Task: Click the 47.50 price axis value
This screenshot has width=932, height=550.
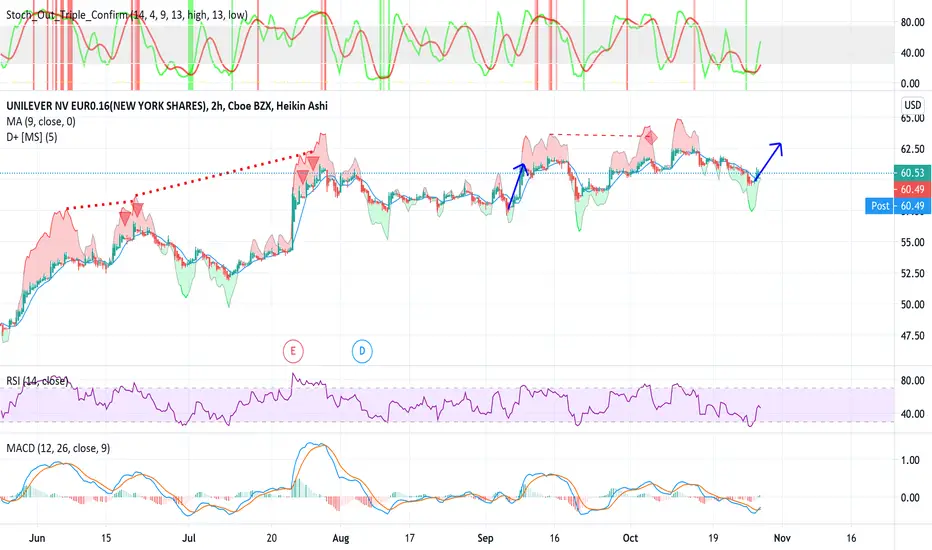Action: [x=912, y=335]
